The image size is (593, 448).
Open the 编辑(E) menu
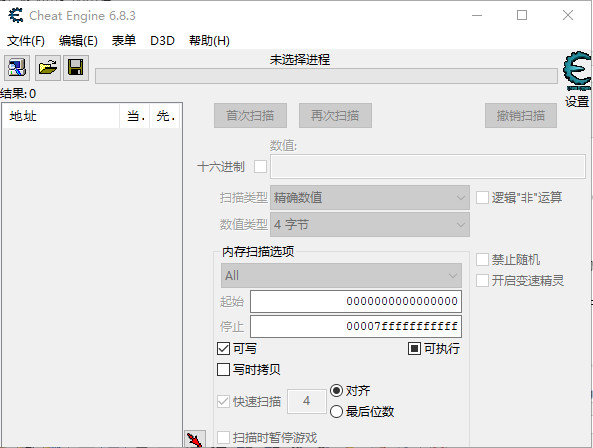(x=78, y=40)
